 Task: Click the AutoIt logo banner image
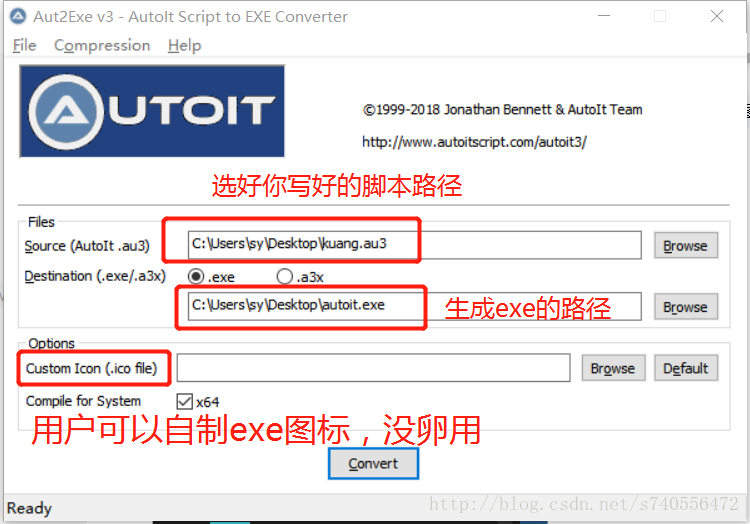tap(152, 111)
